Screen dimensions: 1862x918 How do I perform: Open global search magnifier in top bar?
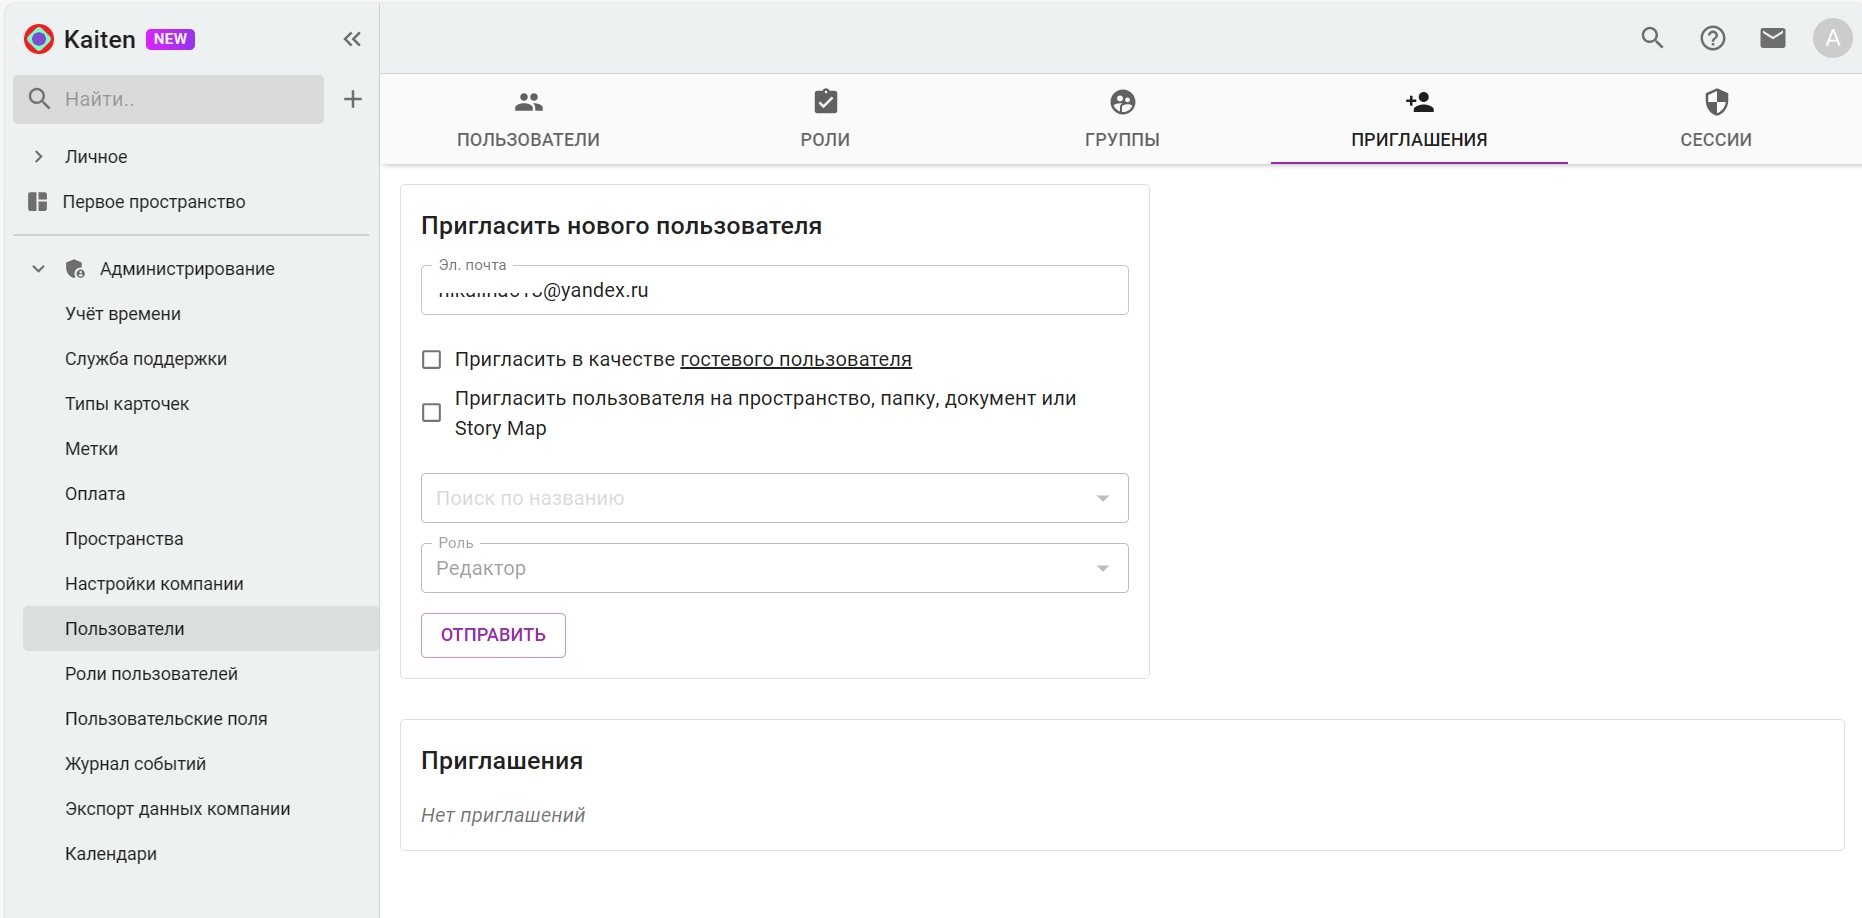click(1653, 38)
